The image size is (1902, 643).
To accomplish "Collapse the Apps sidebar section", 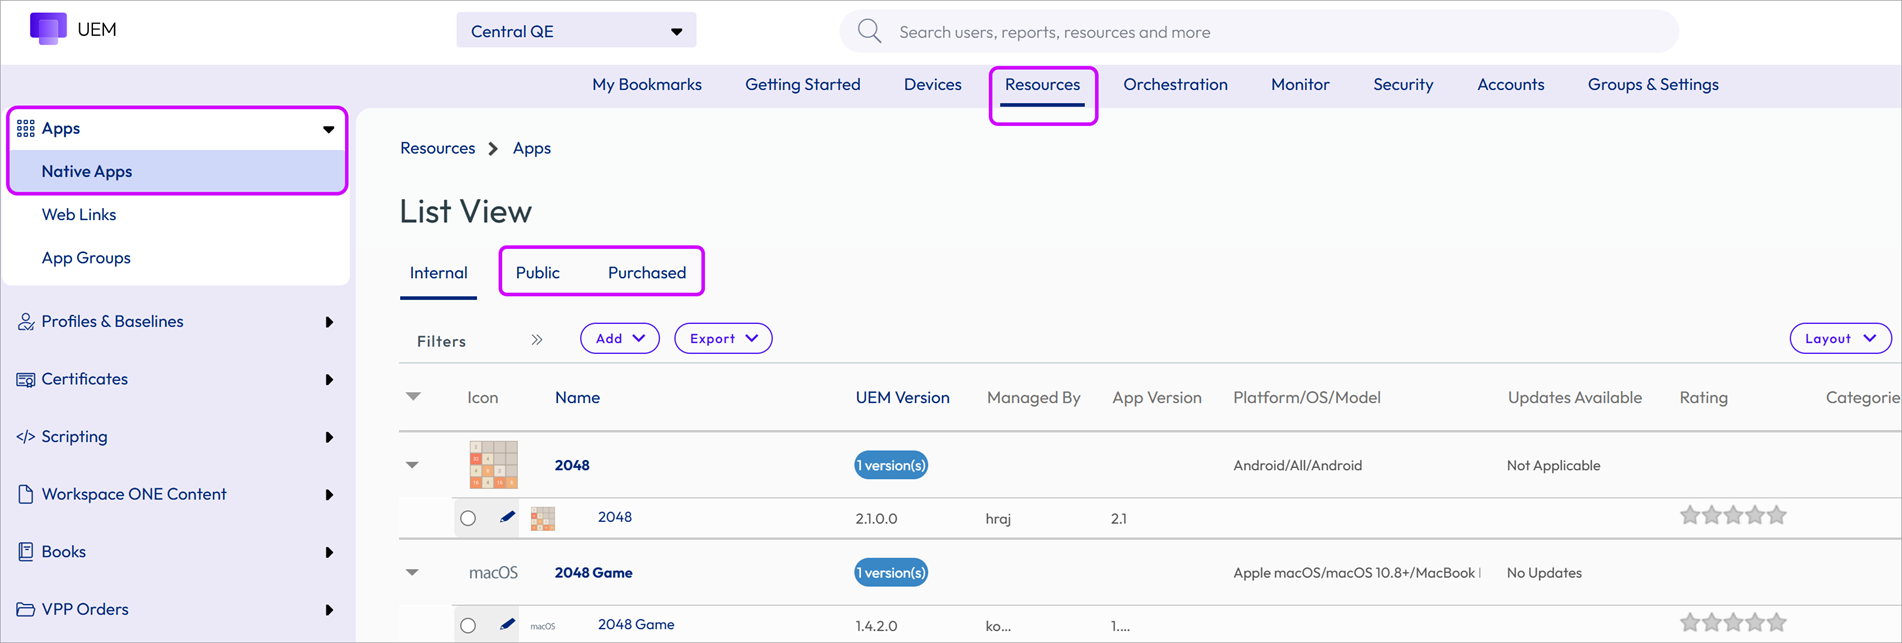I will click(329, 129).
